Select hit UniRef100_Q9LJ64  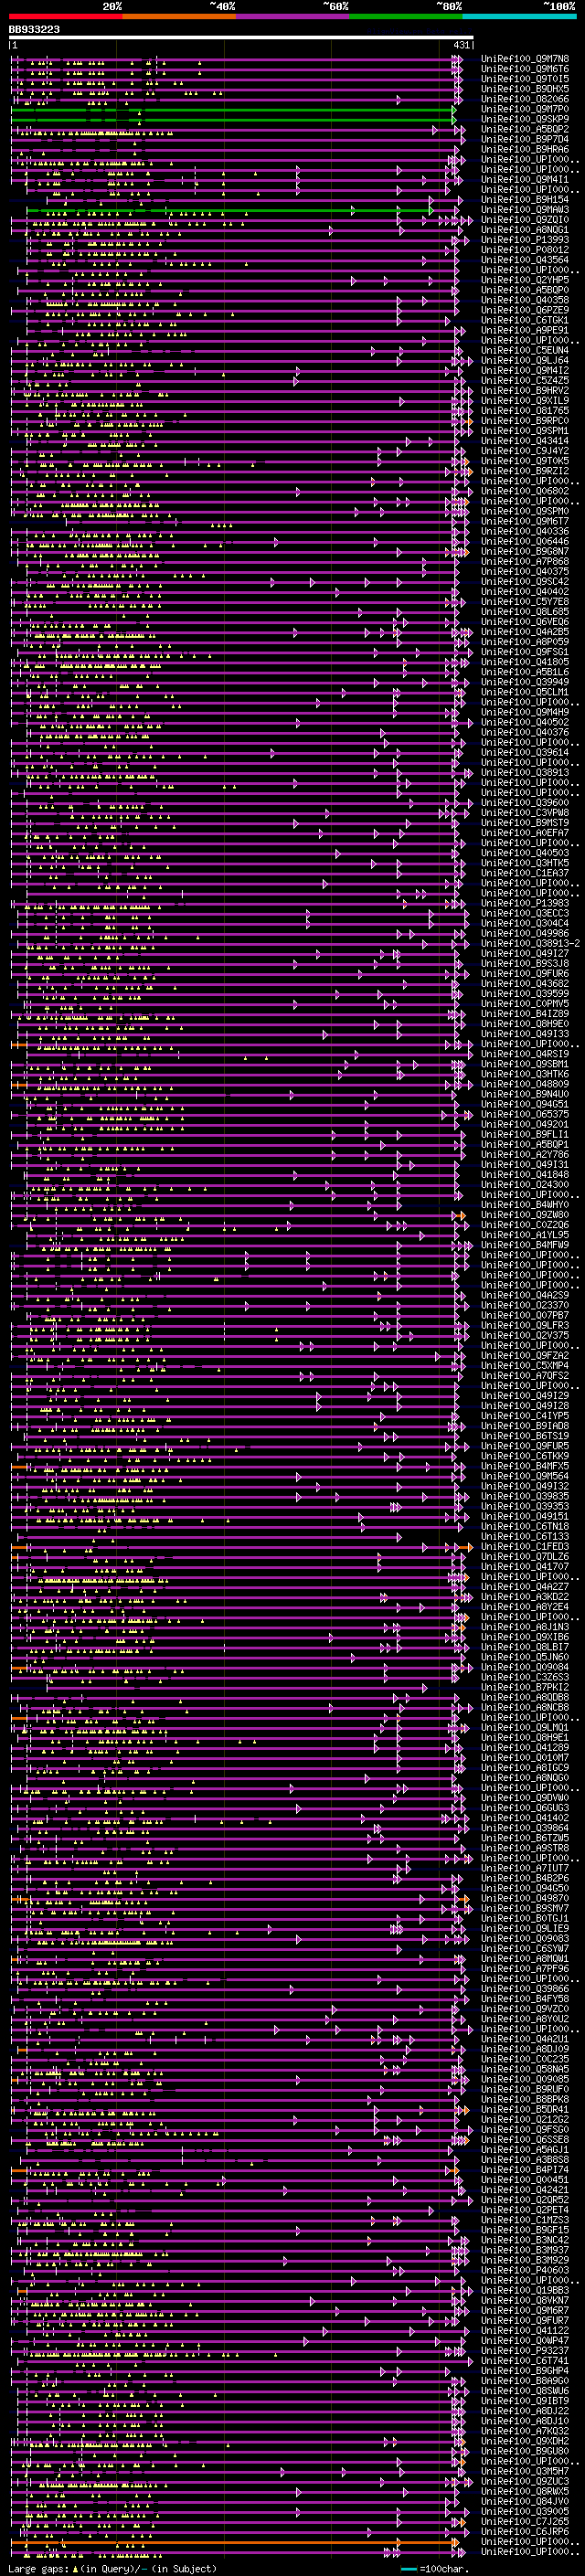[x=525, y=360]
